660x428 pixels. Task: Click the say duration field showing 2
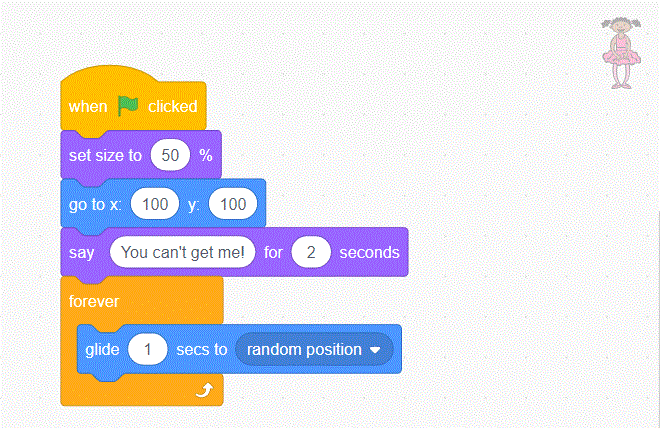point(311,252)
